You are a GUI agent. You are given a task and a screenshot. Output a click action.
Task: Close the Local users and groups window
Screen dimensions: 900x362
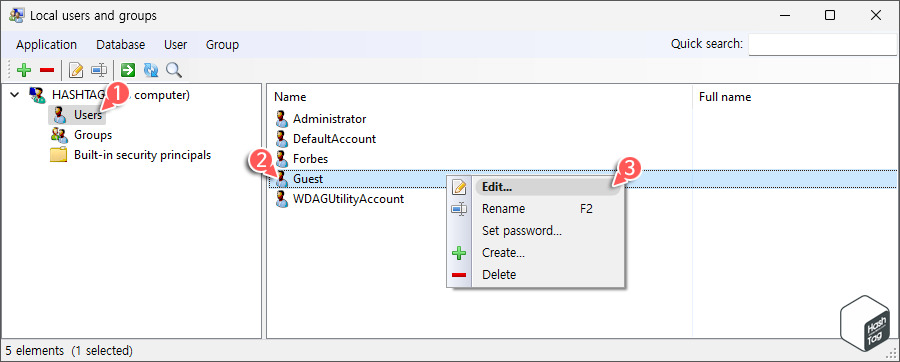(x=876, y=15)
